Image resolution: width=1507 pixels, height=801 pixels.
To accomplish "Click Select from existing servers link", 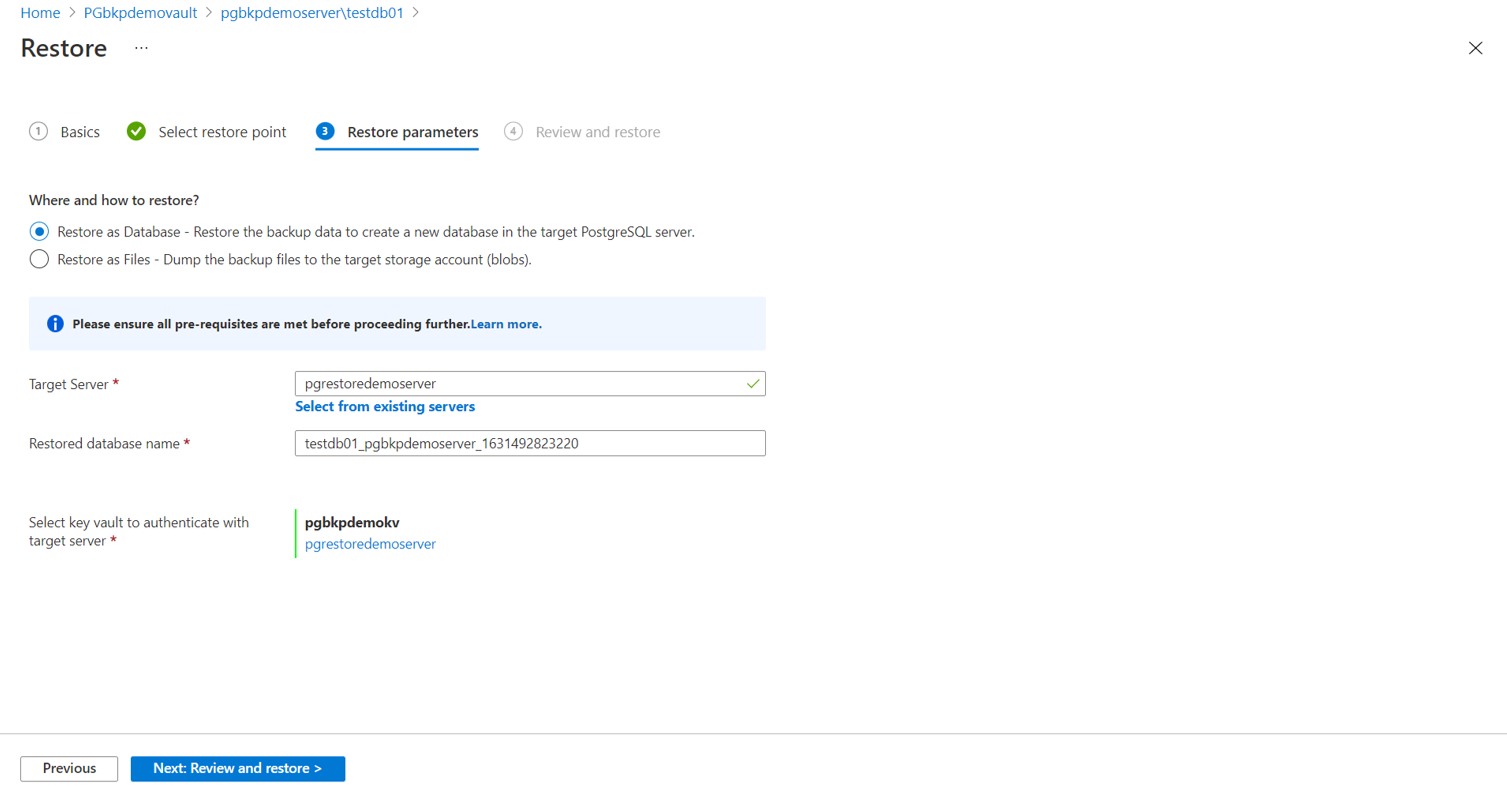I will click(x=384, y=406).
